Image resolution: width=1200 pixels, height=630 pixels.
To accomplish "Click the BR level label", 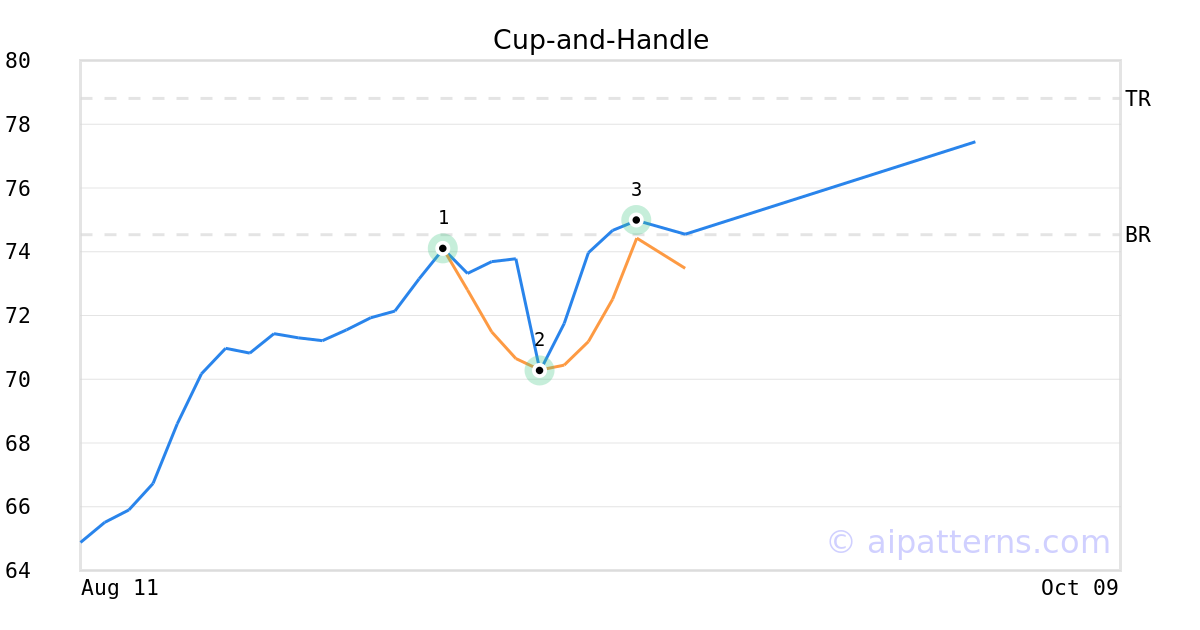I will (x=1138, y=235).
